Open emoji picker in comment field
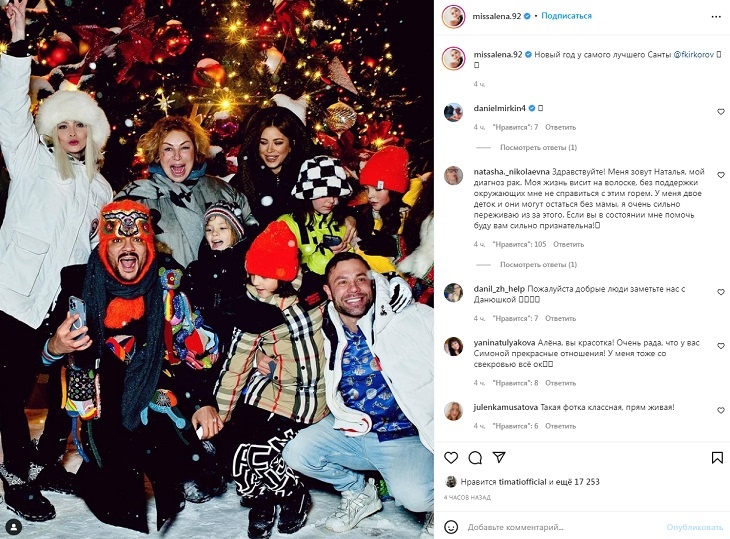The width and height of the screenshot is (730, 539). pyautogui.click(x=451, y=527)
